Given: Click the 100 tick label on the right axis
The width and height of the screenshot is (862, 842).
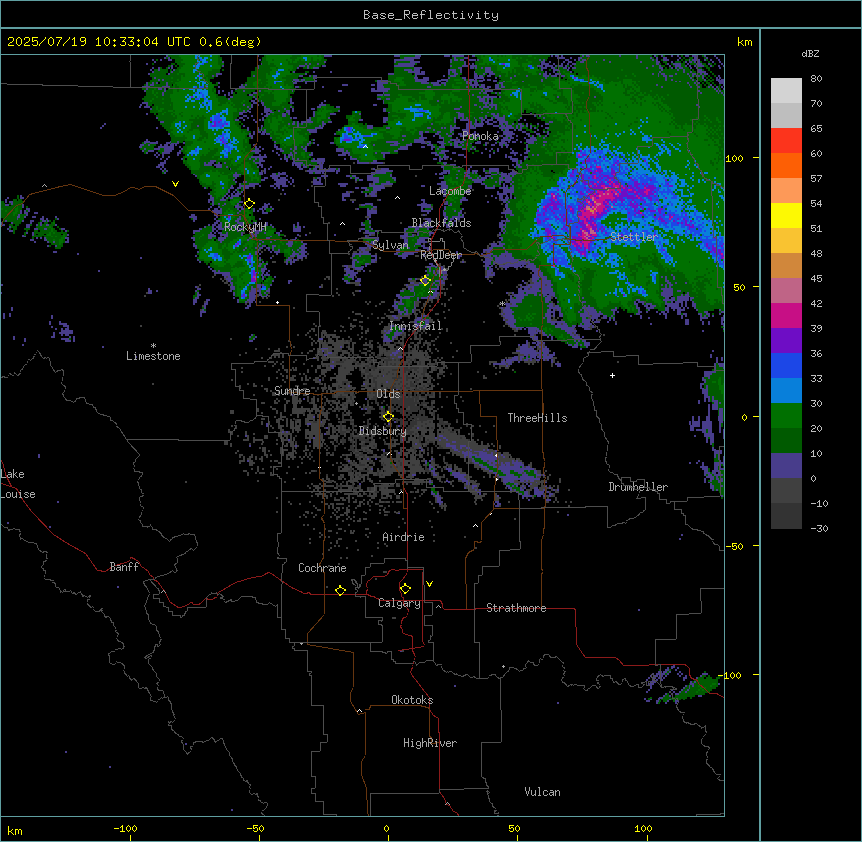Looking at the screenshot, I should 734,158.
